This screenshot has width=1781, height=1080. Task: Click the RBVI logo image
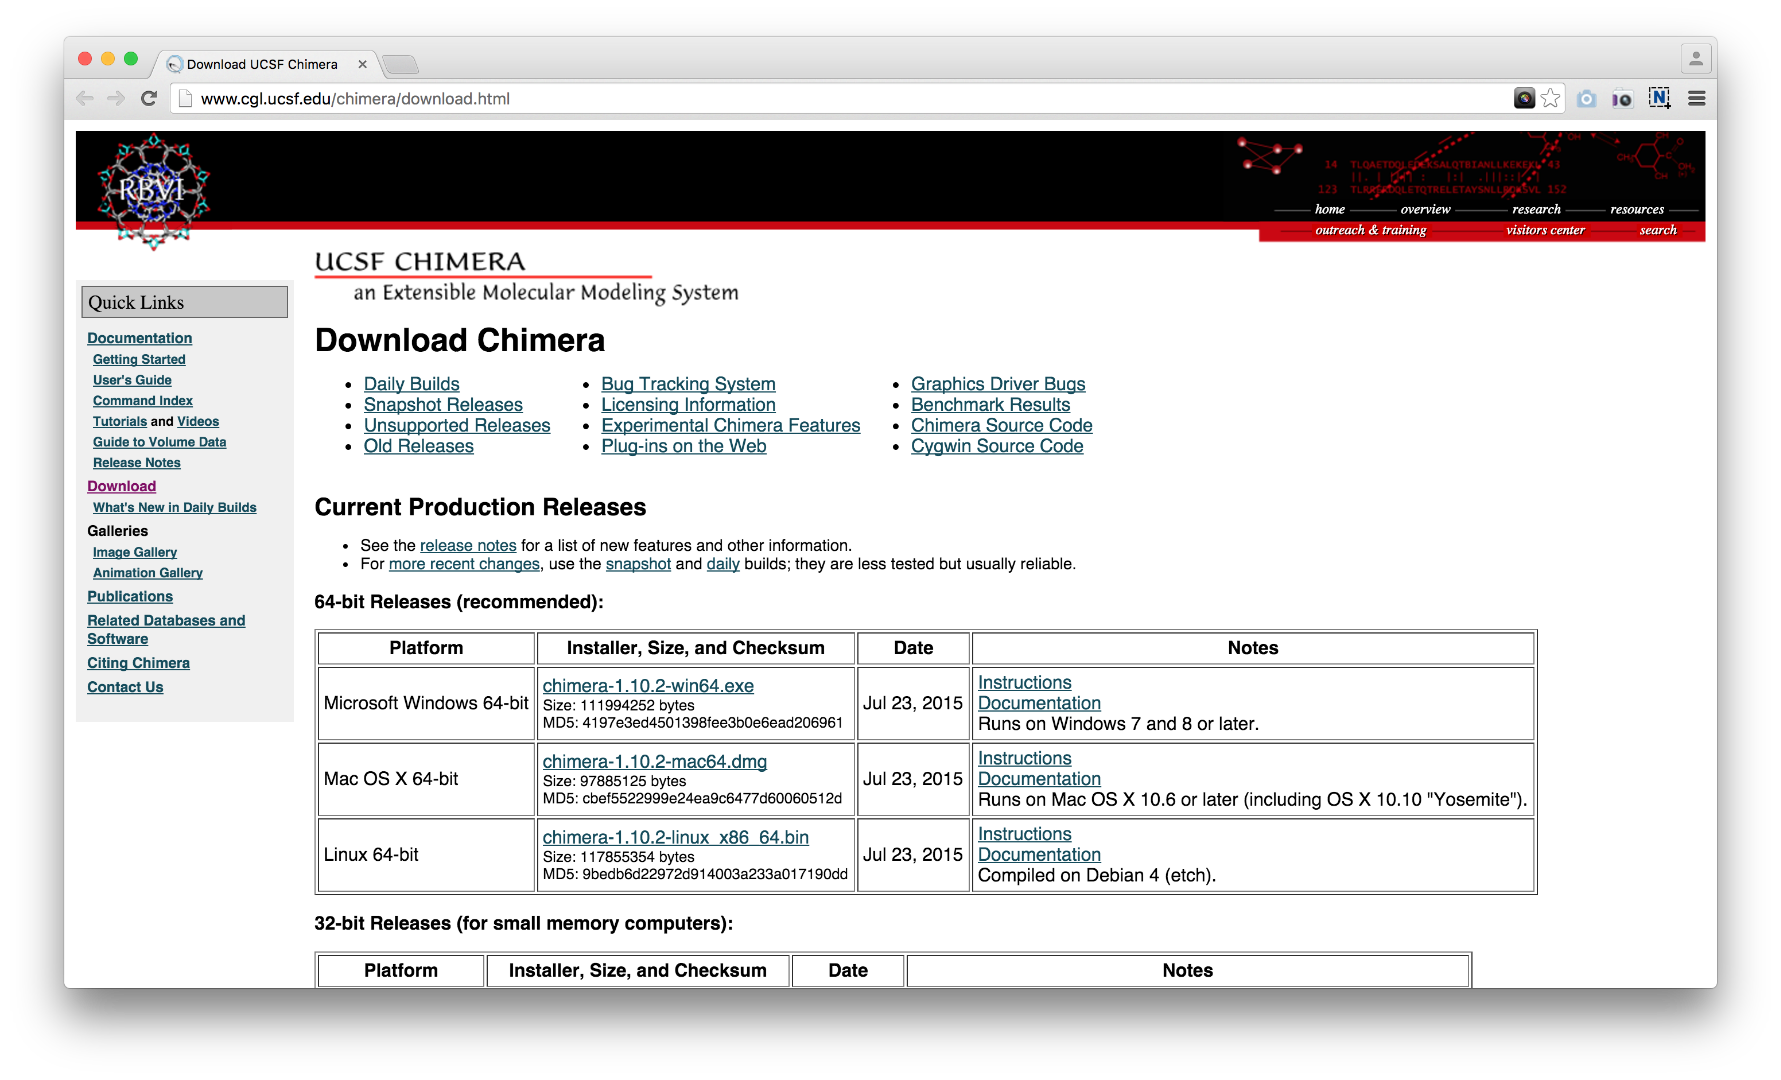coord(153,191)
